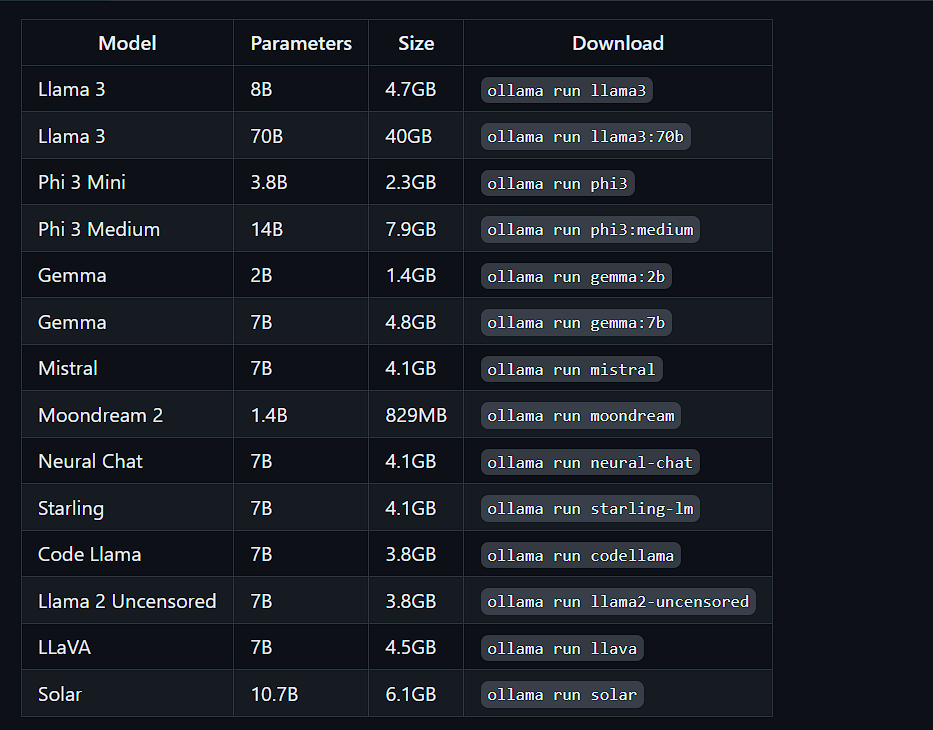Click the 'ollama run neural-chat' command
This screenshot has height=730, width=933.
pos(590,462)
